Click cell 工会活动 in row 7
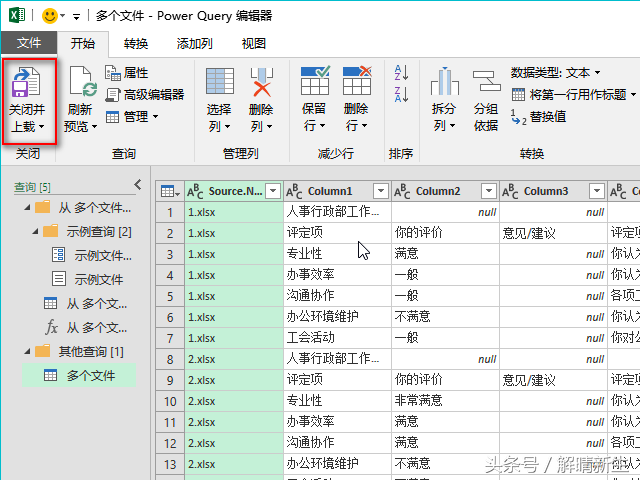Image resolution: width=640 pixels, height=480 pixels. click(337, 338)
